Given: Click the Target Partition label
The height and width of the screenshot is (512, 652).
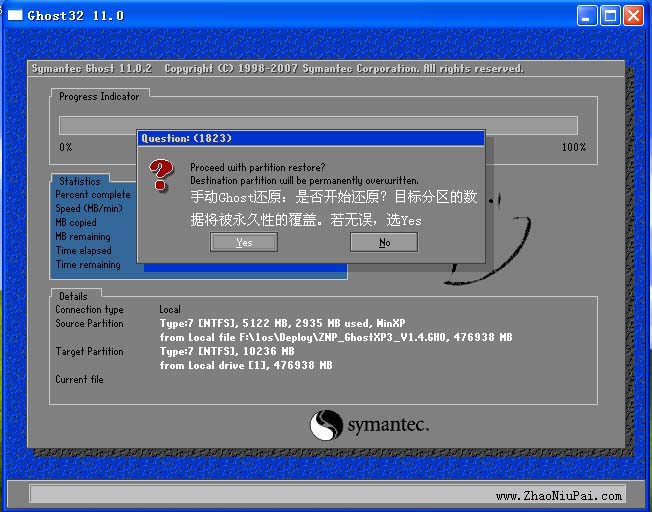Looking at the screenshot, I should [89, 351].
